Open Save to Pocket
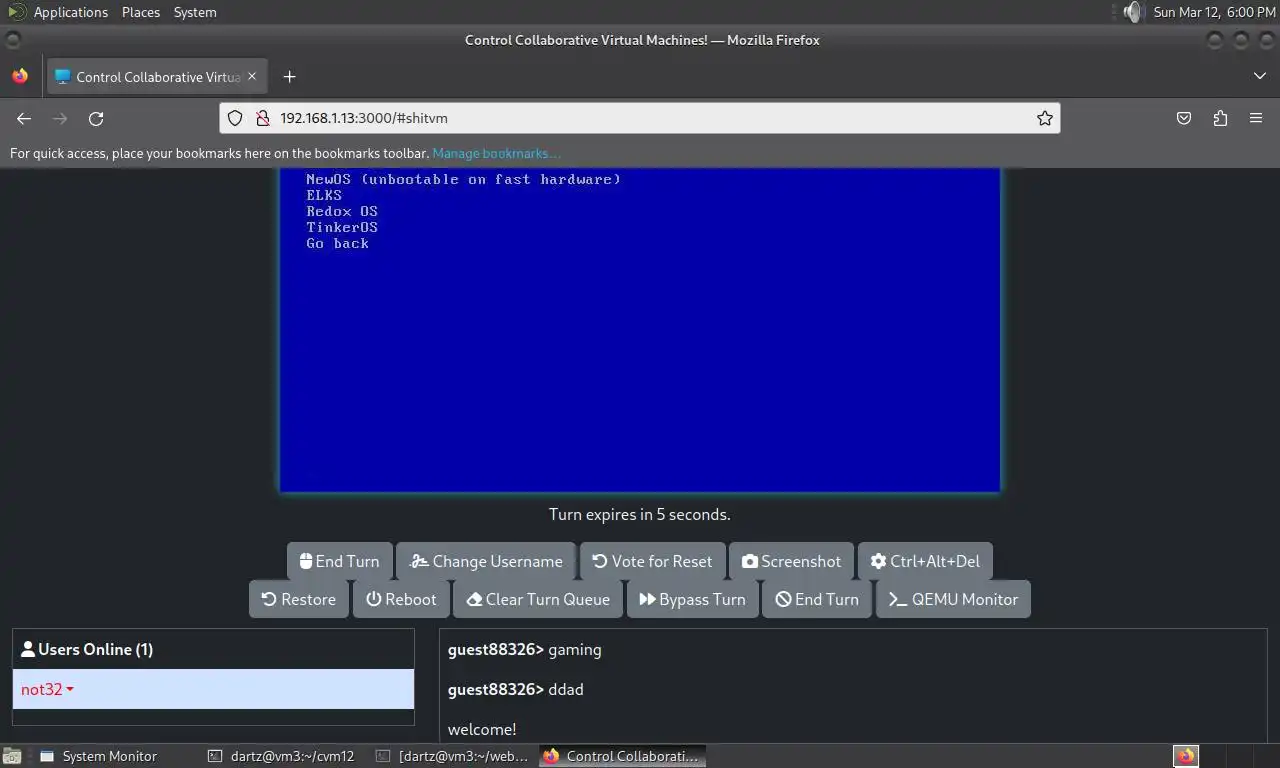The width and height of the screenshot is (1280, 768). (x=1184, y=118)
